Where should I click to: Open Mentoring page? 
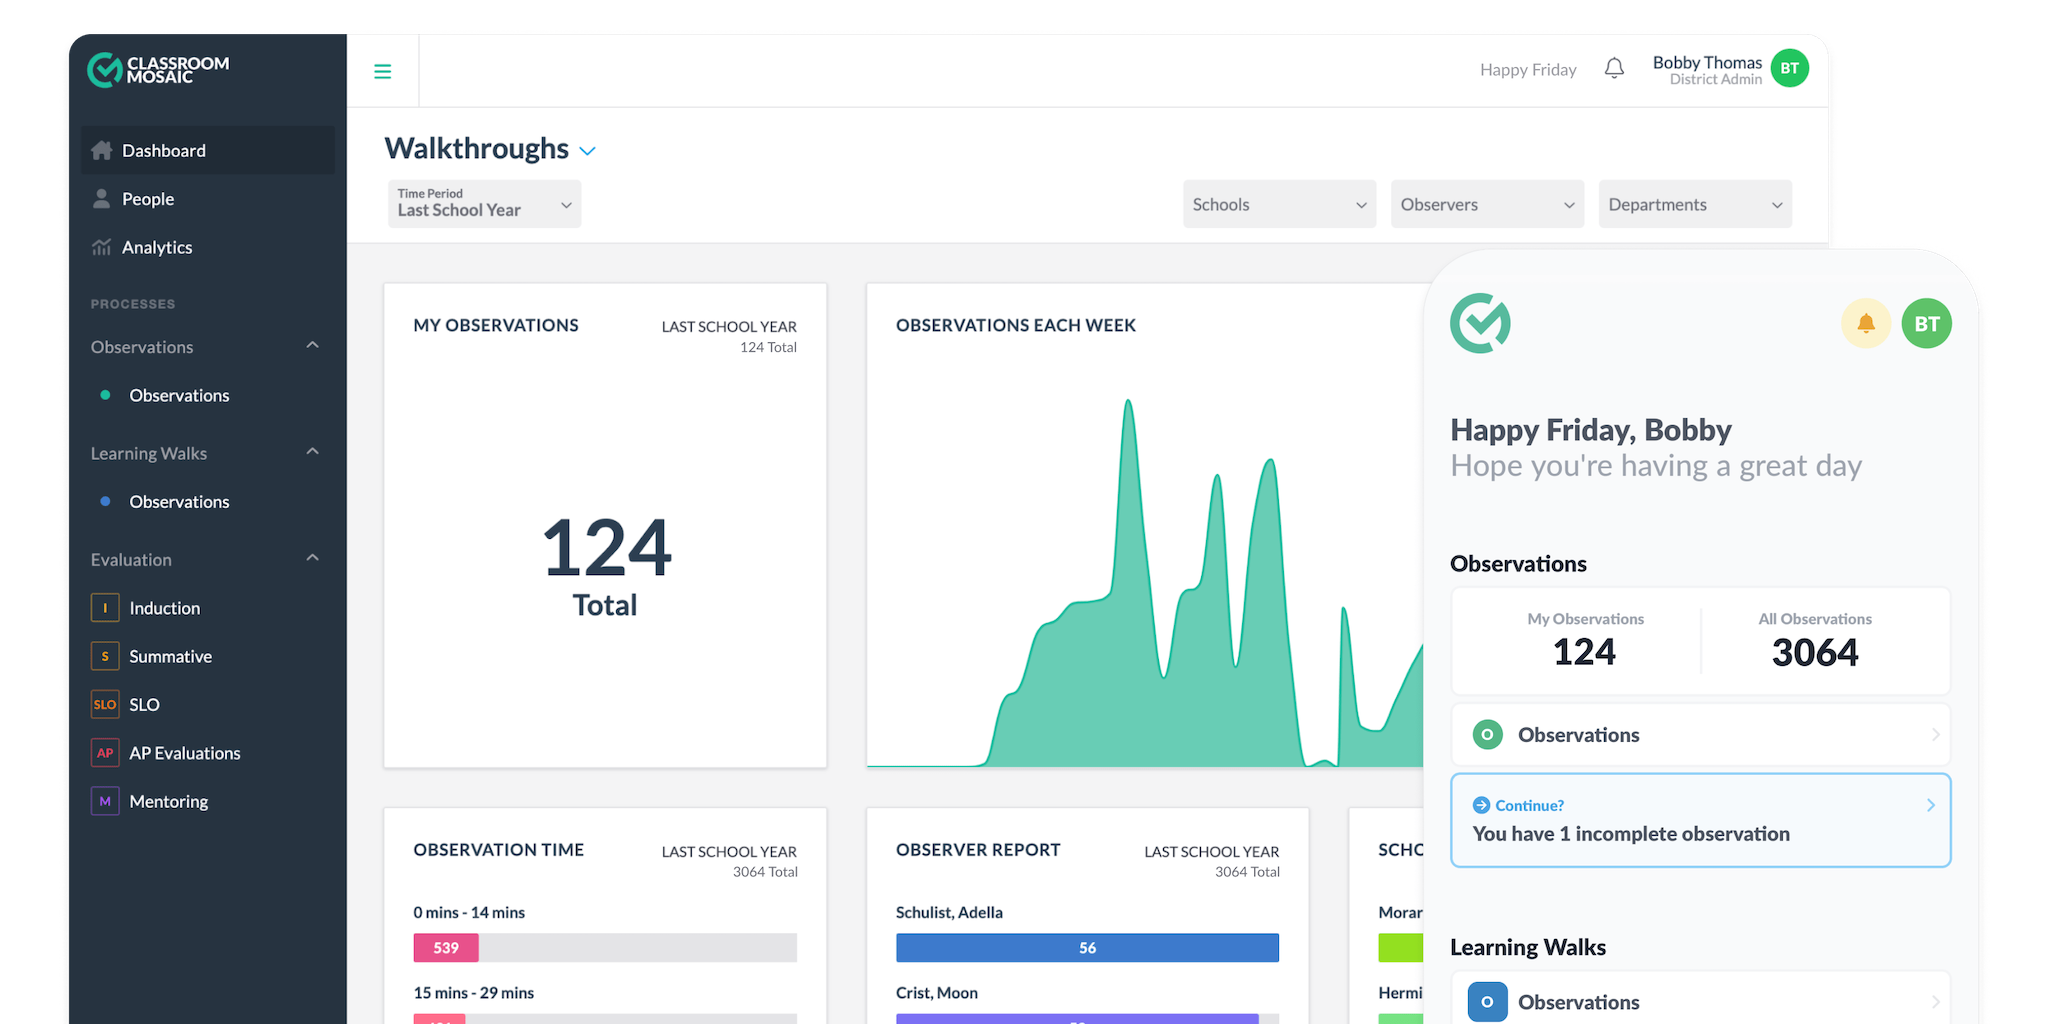[x=169, y=801]
